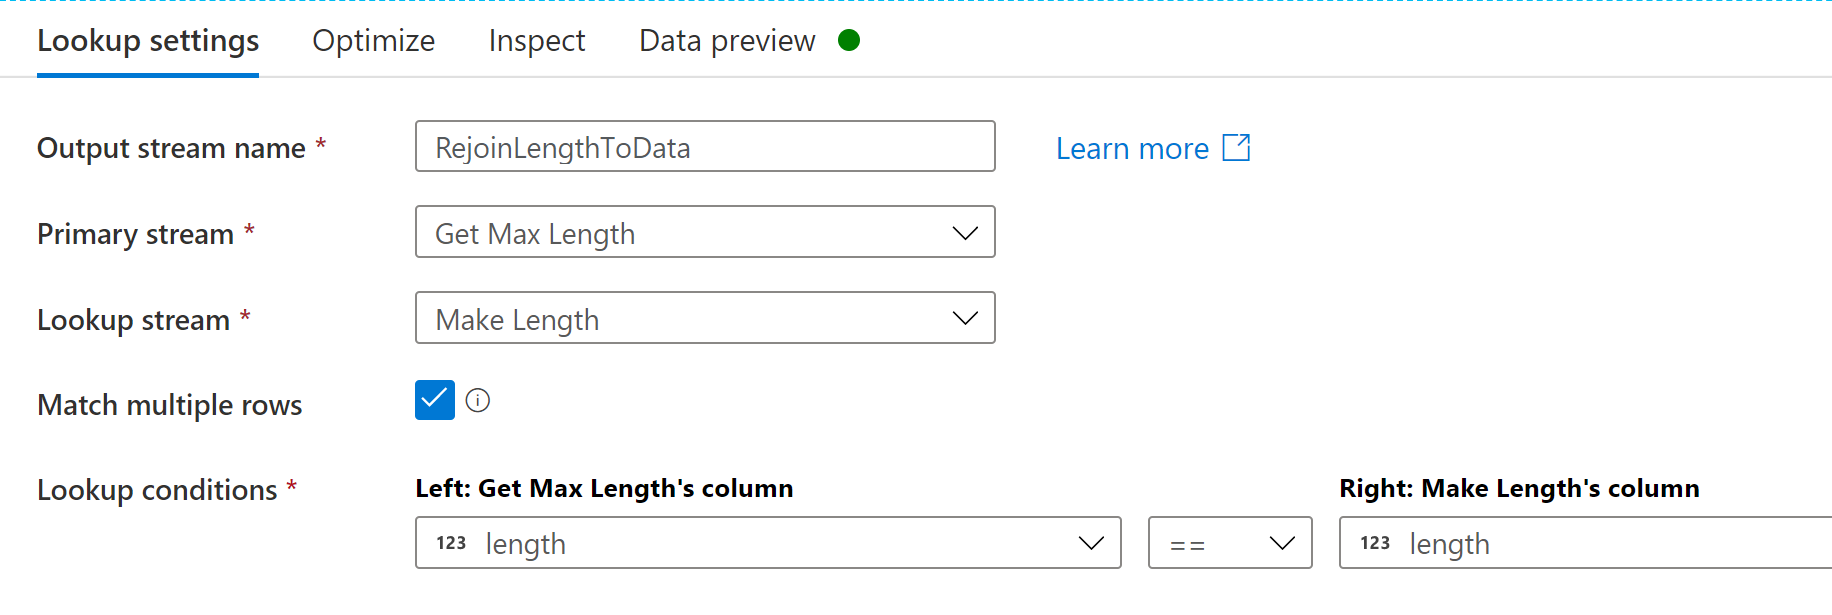Image resolution: width=1832 pixels, height=615 pixels.
Task: Switch to the Optimize tab
Action: [x=373, y=41]
